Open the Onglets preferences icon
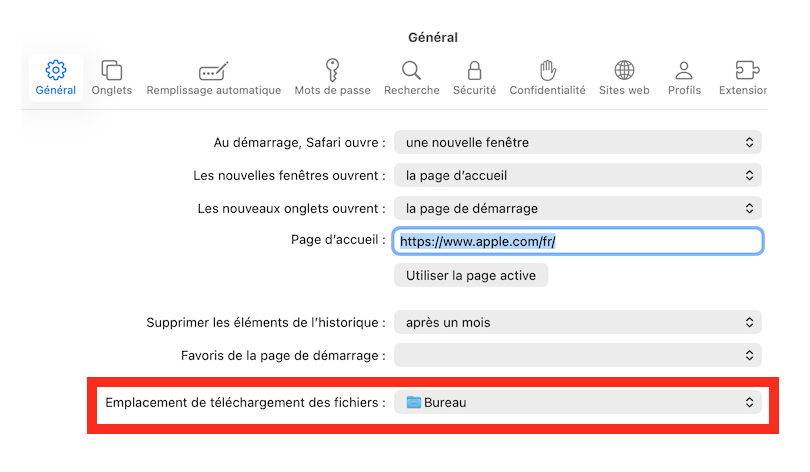Image resolution: width=810 pixels, height=472 pixels. [112, 70]
